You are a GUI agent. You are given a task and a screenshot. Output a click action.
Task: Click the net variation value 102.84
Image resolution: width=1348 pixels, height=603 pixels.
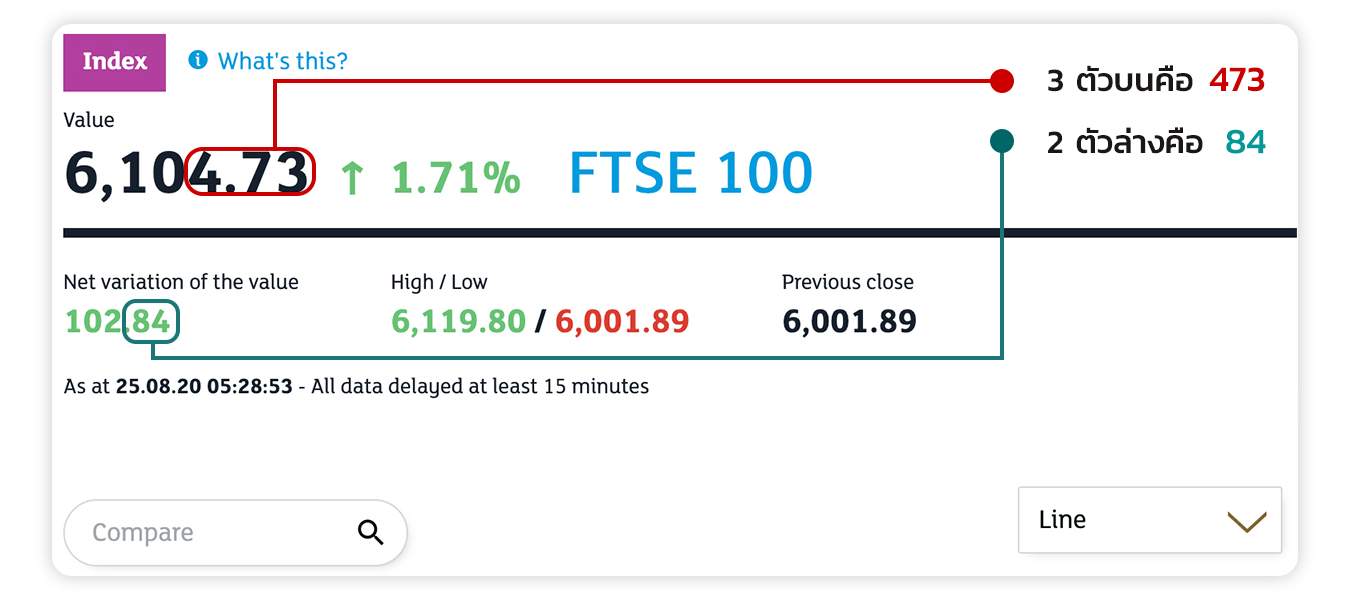(117, 322)
